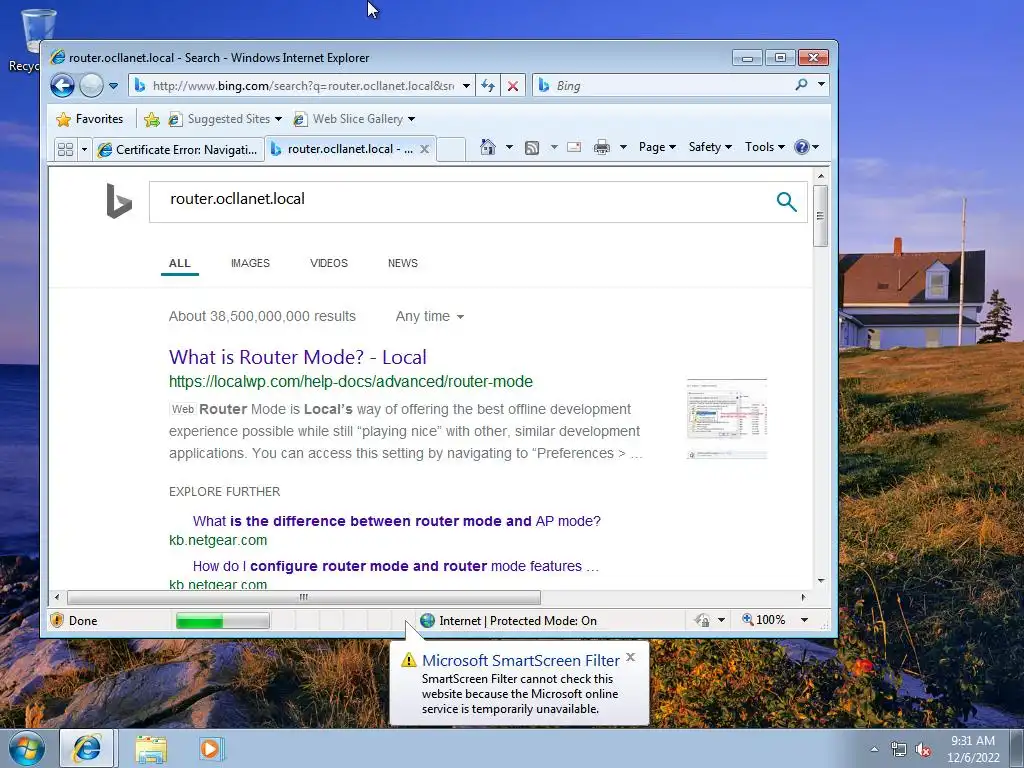Click the Bing page search text field
The height and width of the screenshot is (768, 1024).
pos(457,202)
